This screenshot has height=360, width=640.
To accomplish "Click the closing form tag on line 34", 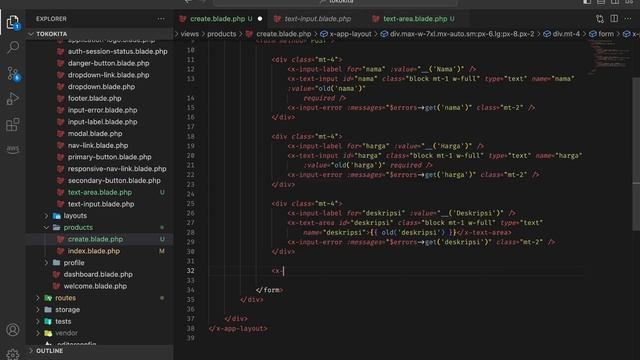I will coord(269,290).
